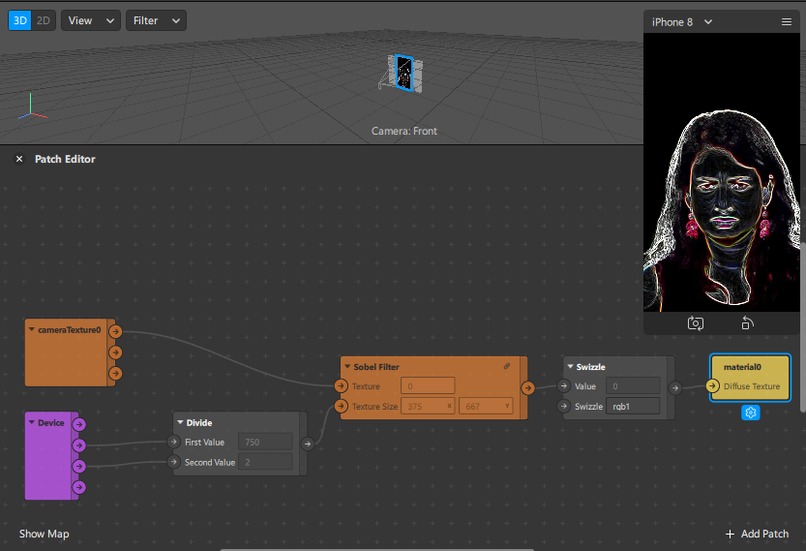
Task: Click the Swizzle input port on Swizzle patch
Action: (x=563, y=406)
